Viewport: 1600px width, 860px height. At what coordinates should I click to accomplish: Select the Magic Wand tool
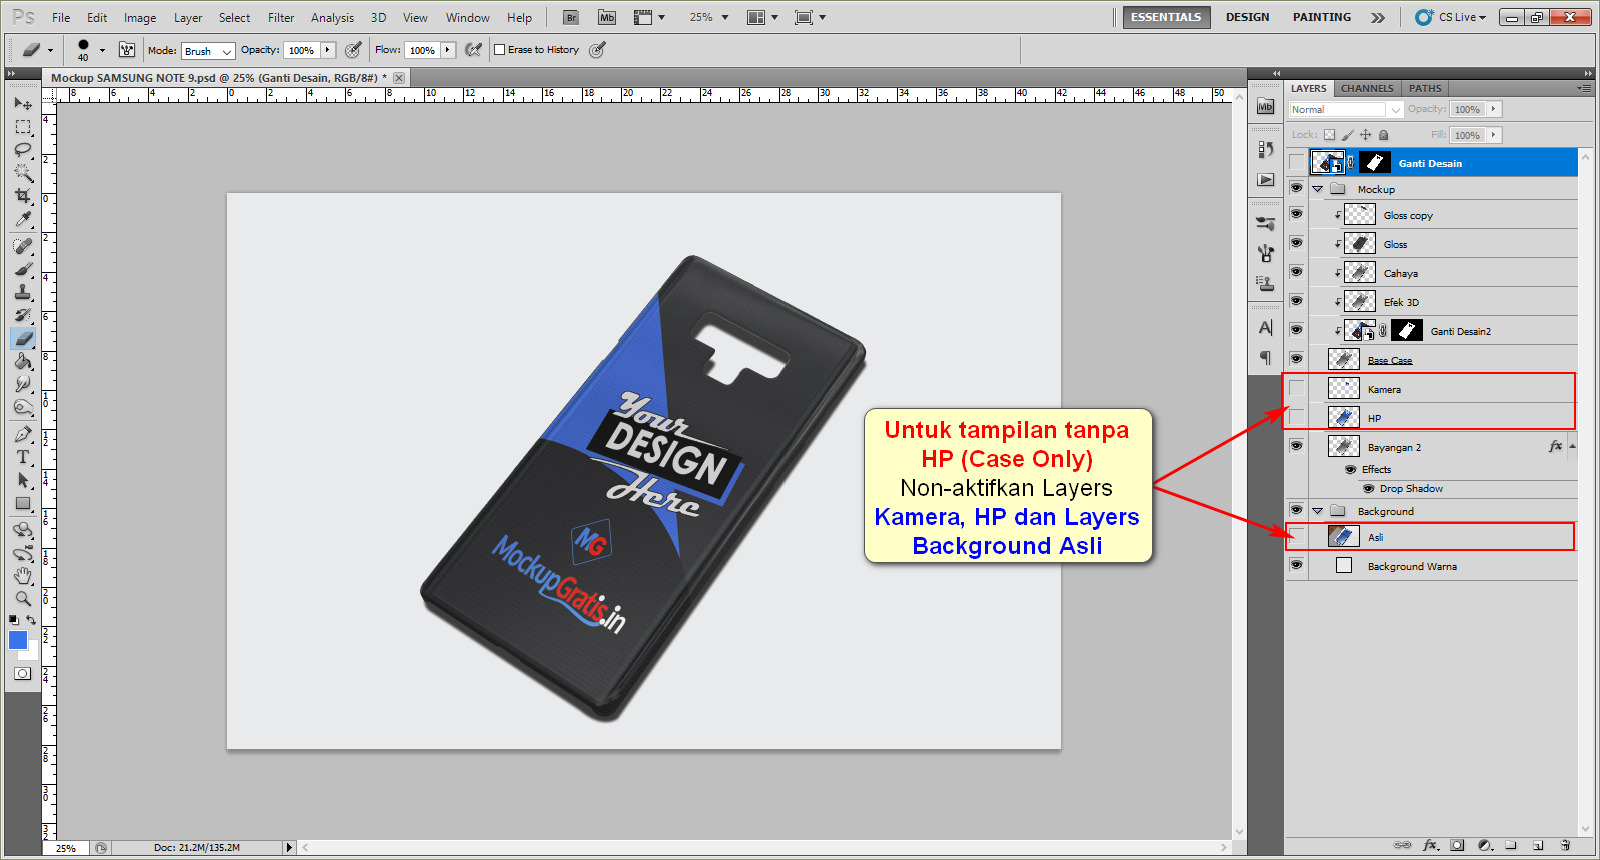click(23, 173)
